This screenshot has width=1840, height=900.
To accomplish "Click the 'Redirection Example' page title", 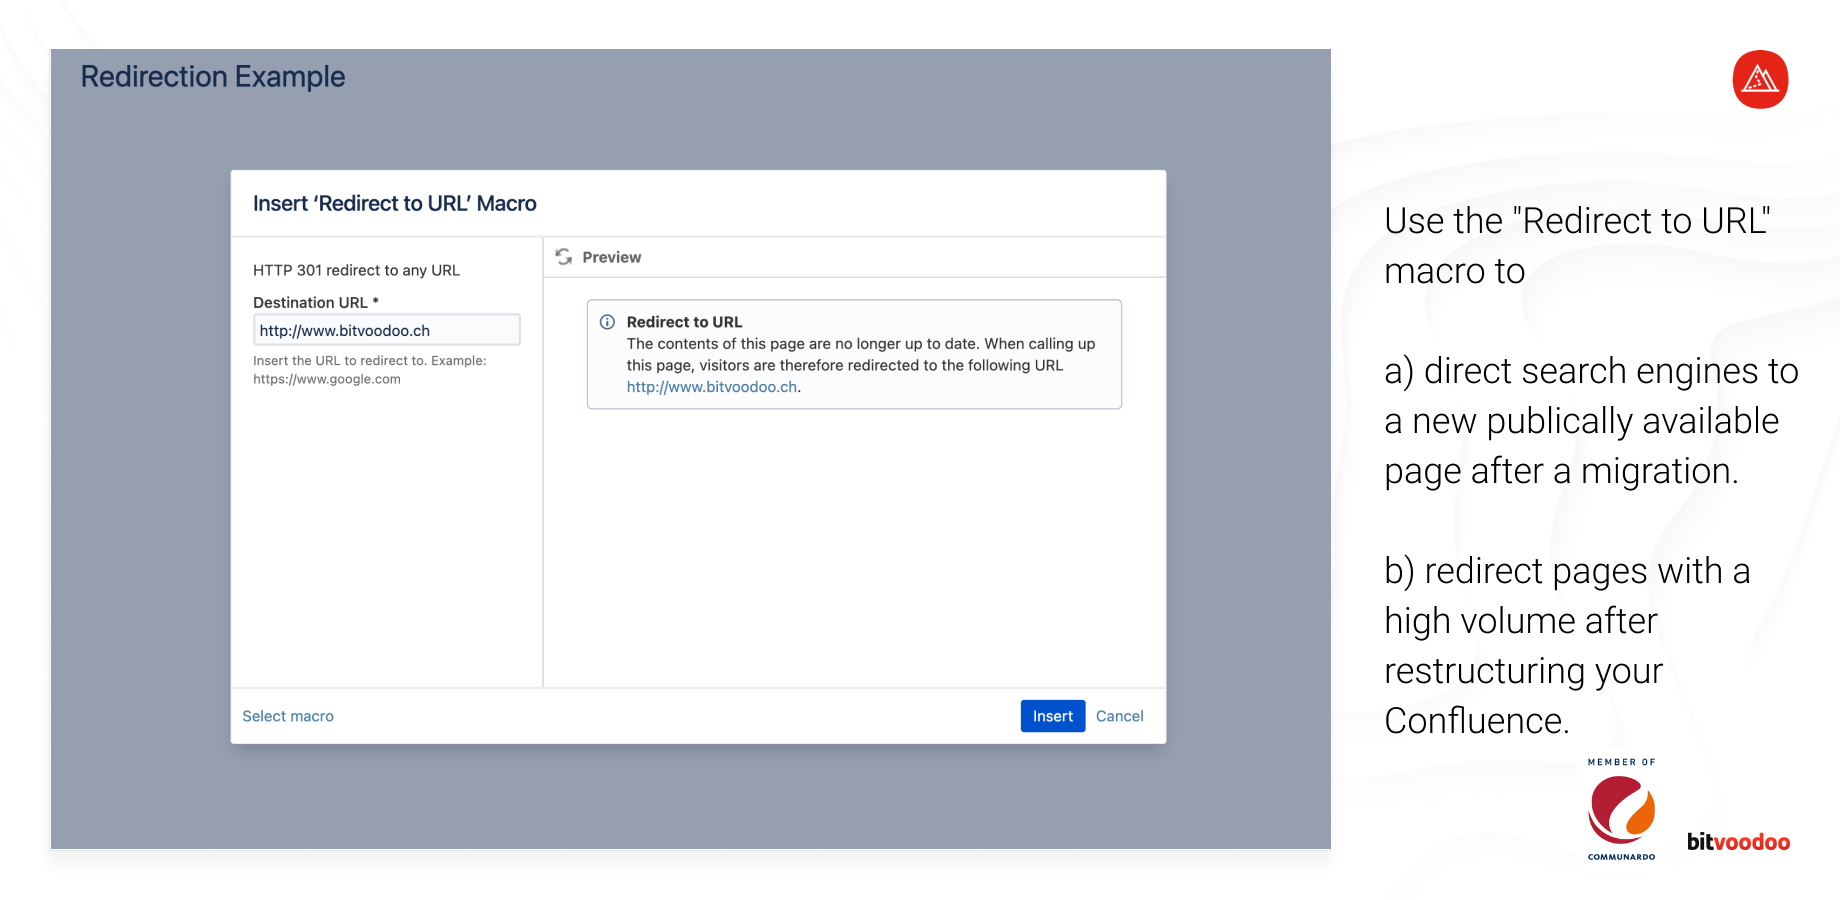I will [x=213, y=77].
